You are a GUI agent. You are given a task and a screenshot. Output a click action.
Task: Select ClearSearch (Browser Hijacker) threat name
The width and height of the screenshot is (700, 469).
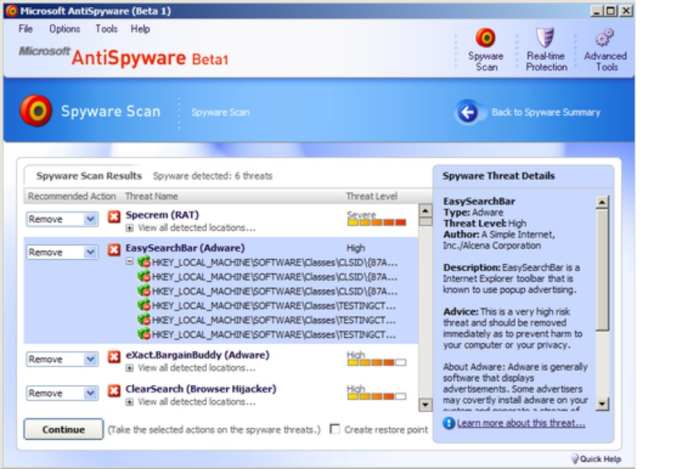click(201, 389)
